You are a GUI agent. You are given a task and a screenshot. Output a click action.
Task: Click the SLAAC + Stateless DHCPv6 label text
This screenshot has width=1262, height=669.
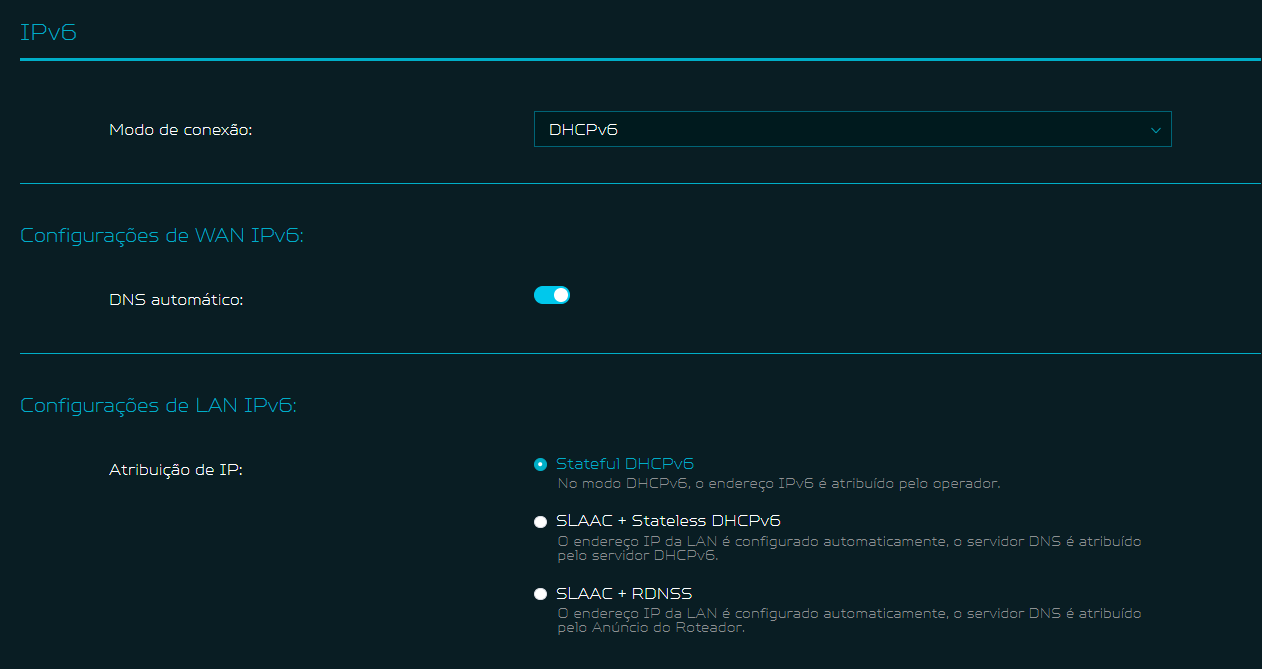point(668,521)
